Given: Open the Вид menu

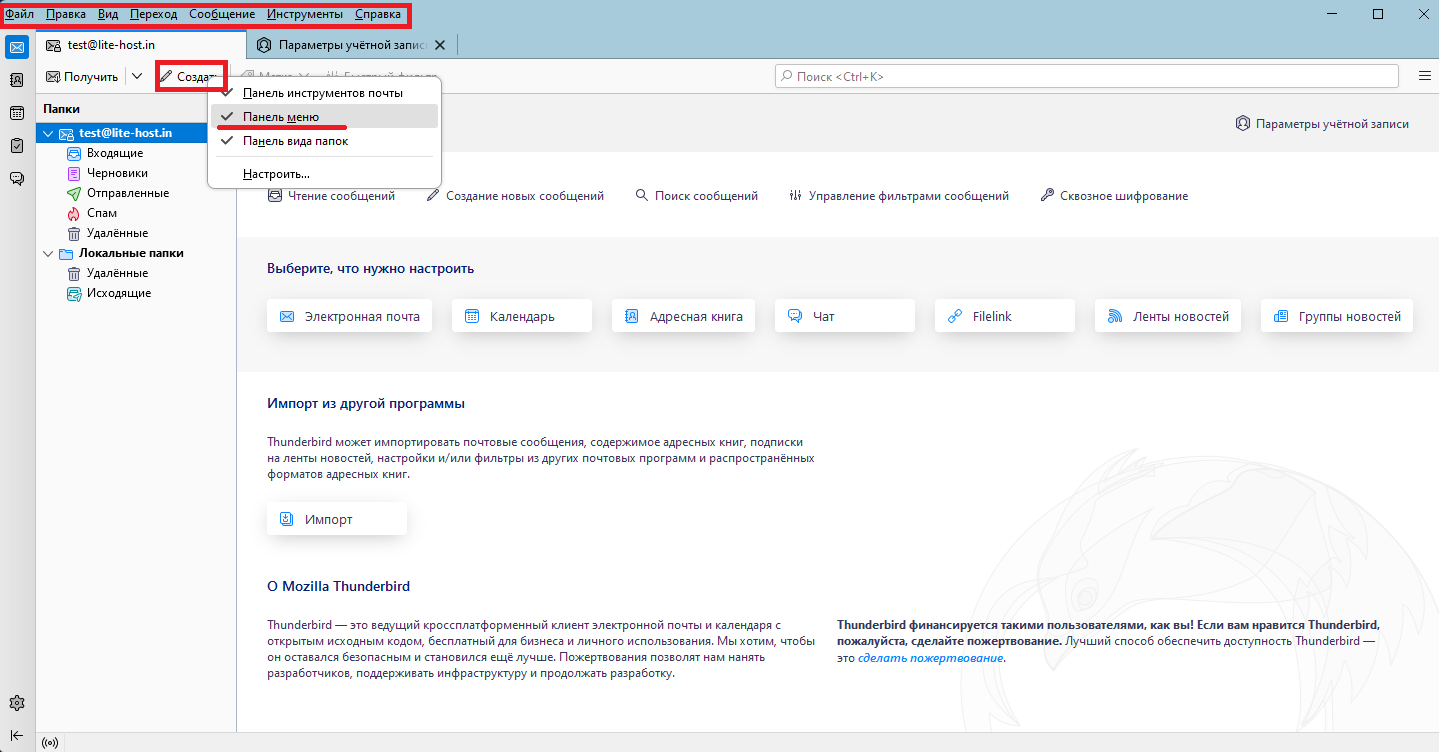Looking at the screenshot, I should [108, 14].
